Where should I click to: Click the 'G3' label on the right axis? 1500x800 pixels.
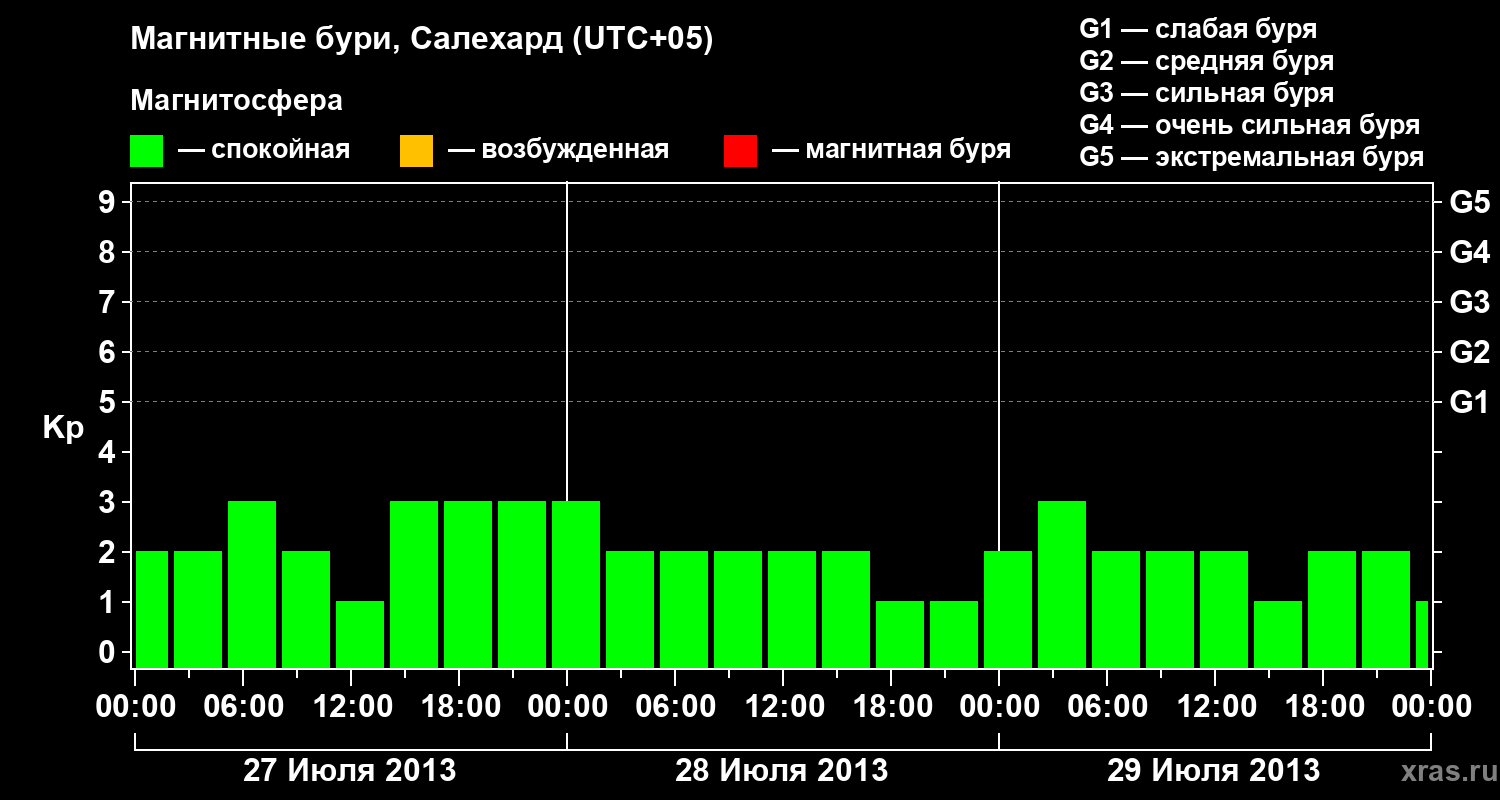[x=1469, y=302]
